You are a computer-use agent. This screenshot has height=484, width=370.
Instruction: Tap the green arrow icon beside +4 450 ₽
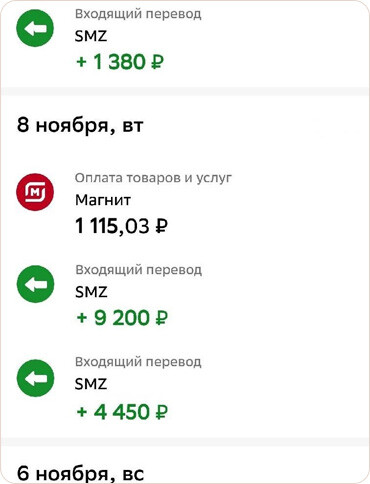35,378
